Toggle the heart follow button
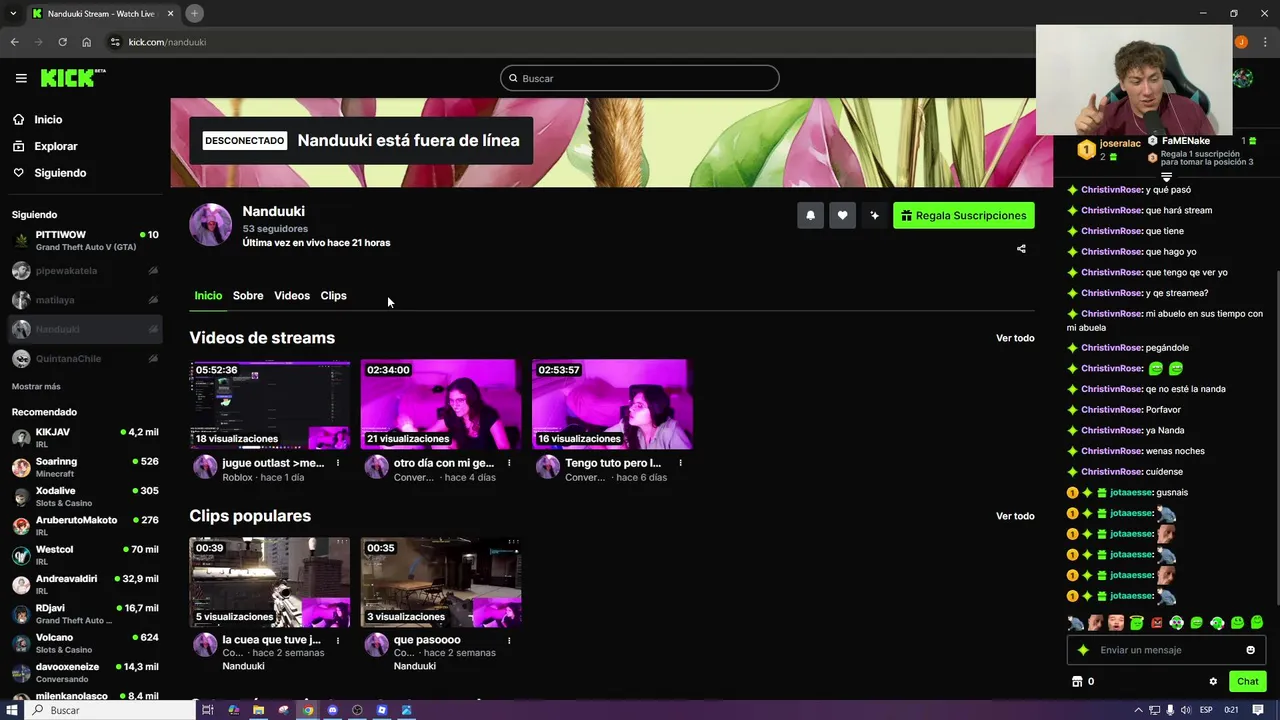 [x=842, y=215]
